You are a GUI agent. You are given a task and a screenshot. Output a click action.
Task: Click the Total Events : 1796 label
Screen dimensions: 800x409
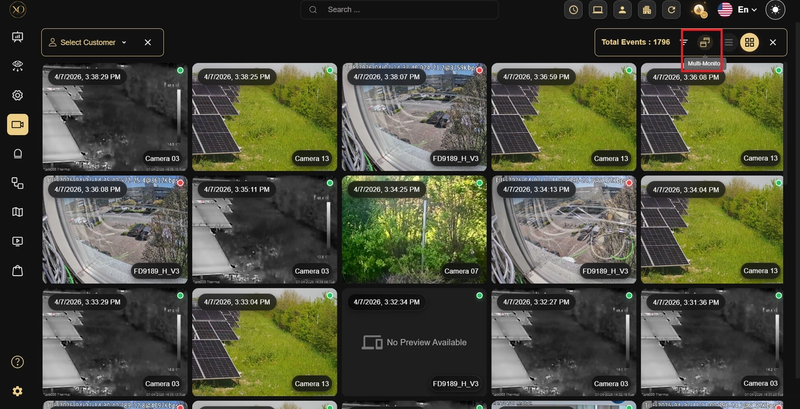pos(635,42)
